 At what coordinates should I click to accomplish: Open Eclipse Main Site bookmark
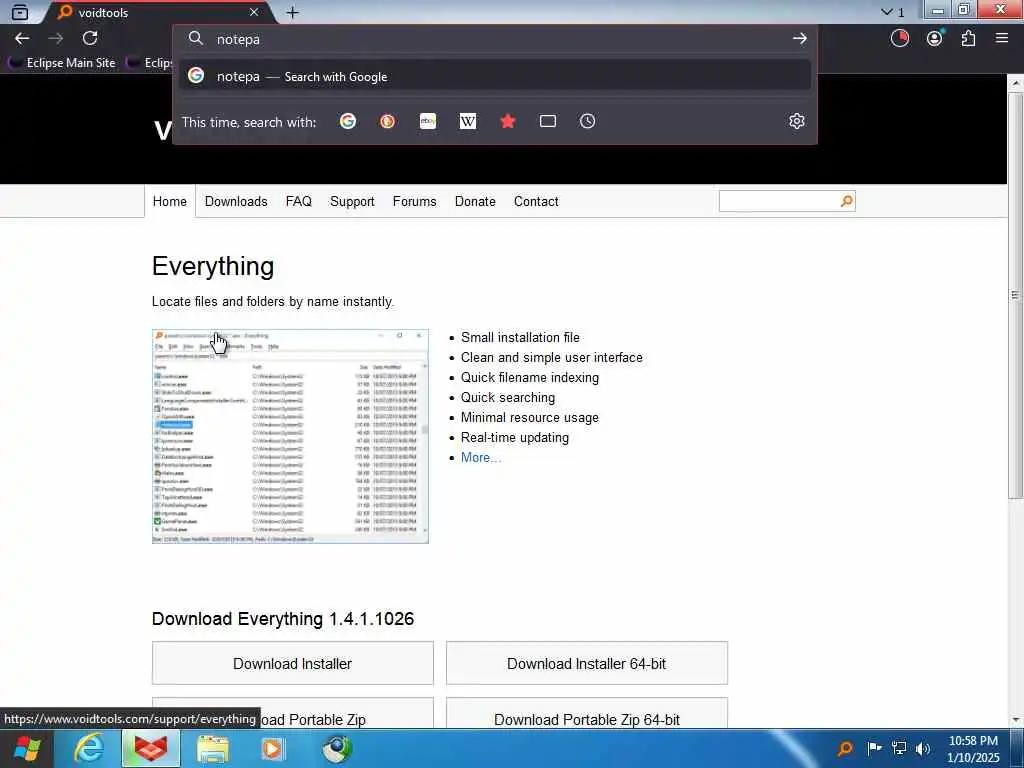click(63, 63)
